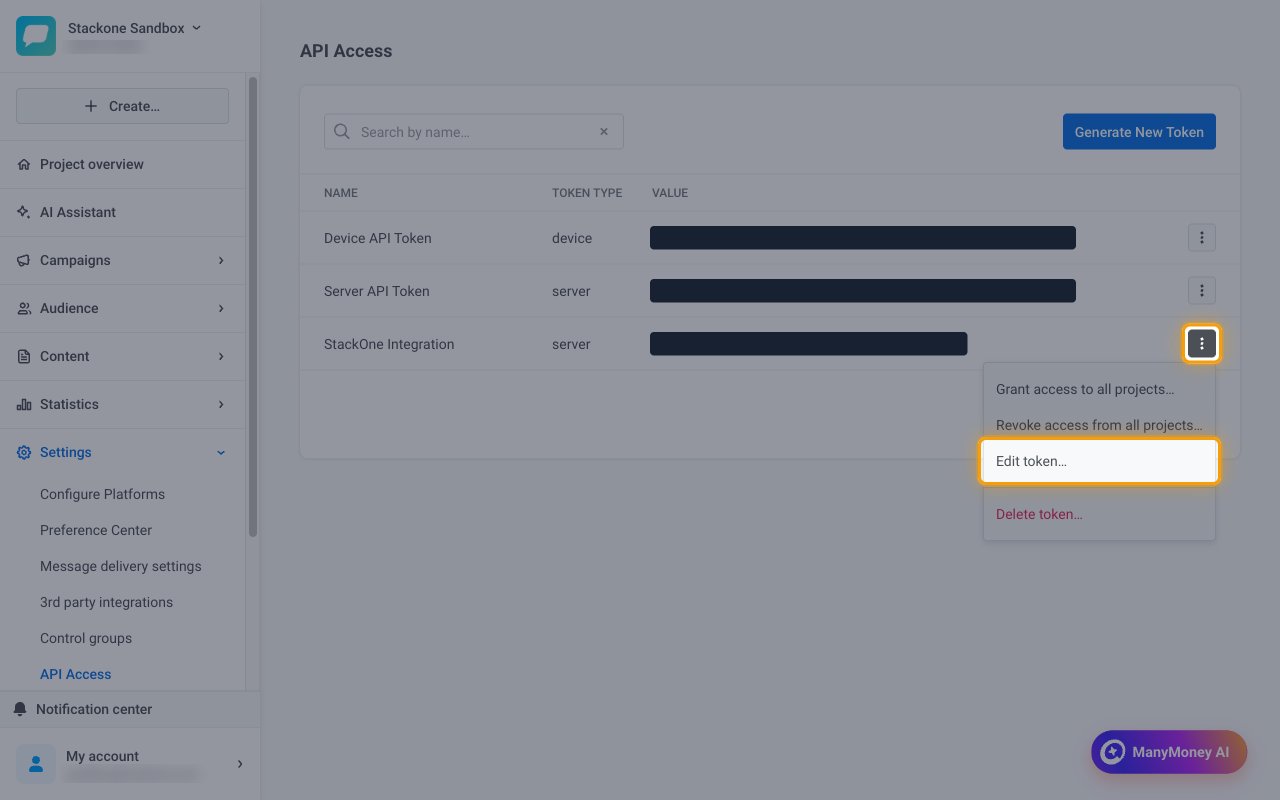This screenshot has width=1280, height=800.
Task: Choose Edit token… from the menu
Action: tap(1099, 462)
